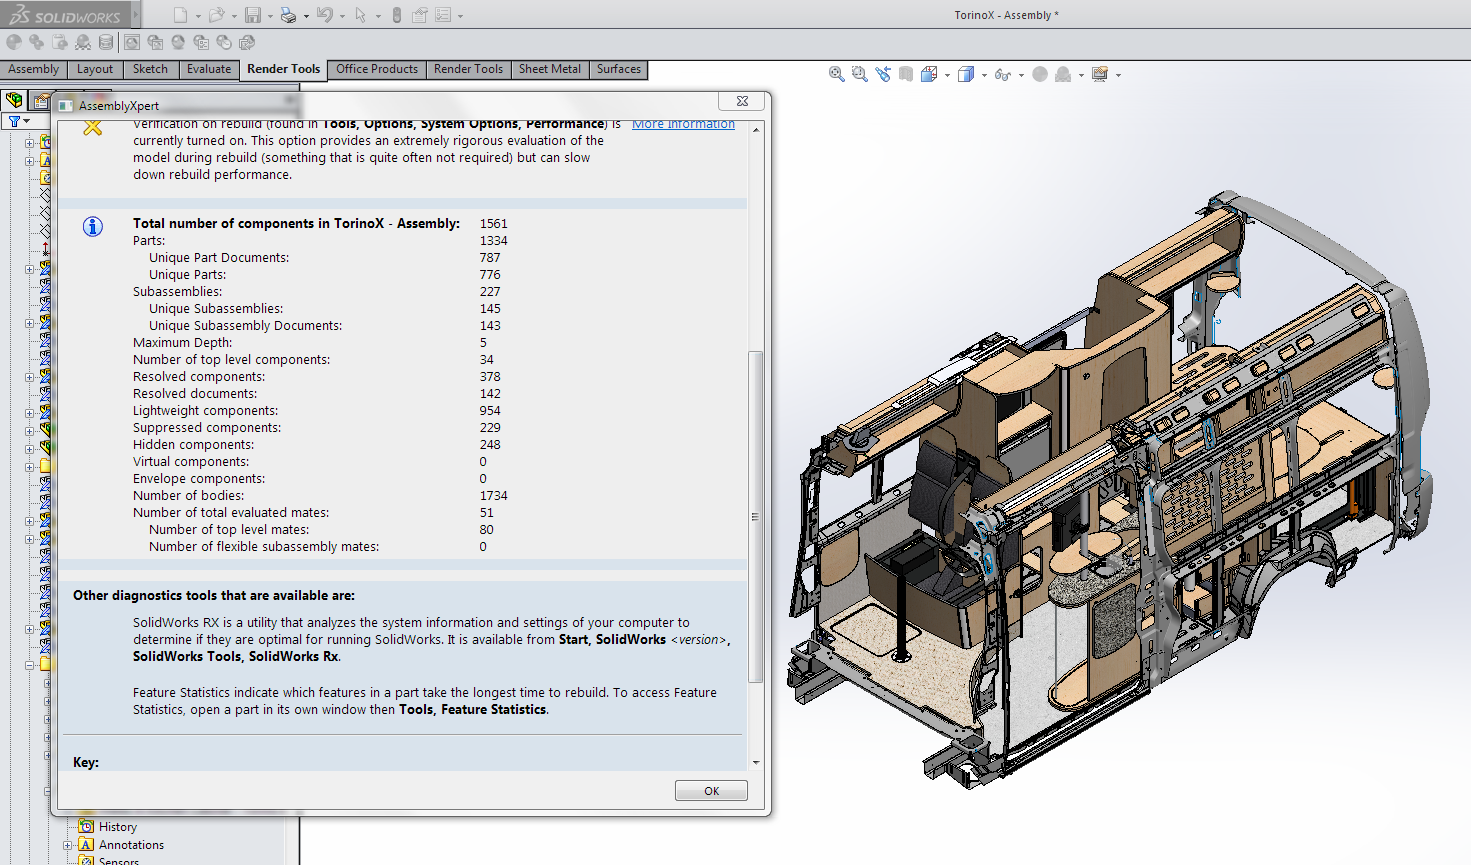This screenshot has width=1471, height=865.
Task: Follow the More Information link
Action: 683,124
